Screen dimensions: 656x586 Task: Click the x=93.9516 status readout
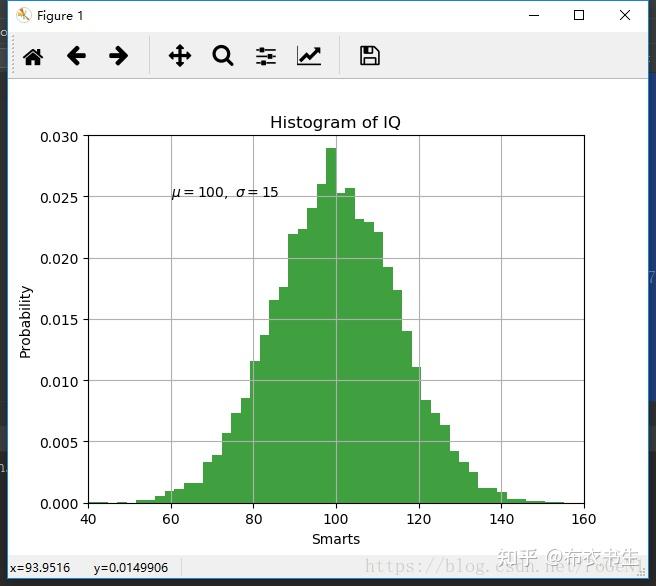[x=40, y=568]
